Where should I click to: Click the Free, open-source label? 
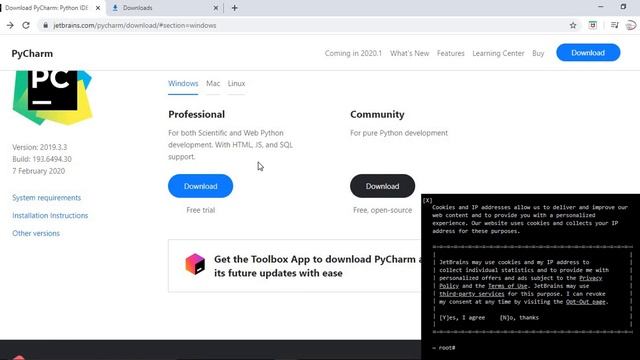point(382,210)
